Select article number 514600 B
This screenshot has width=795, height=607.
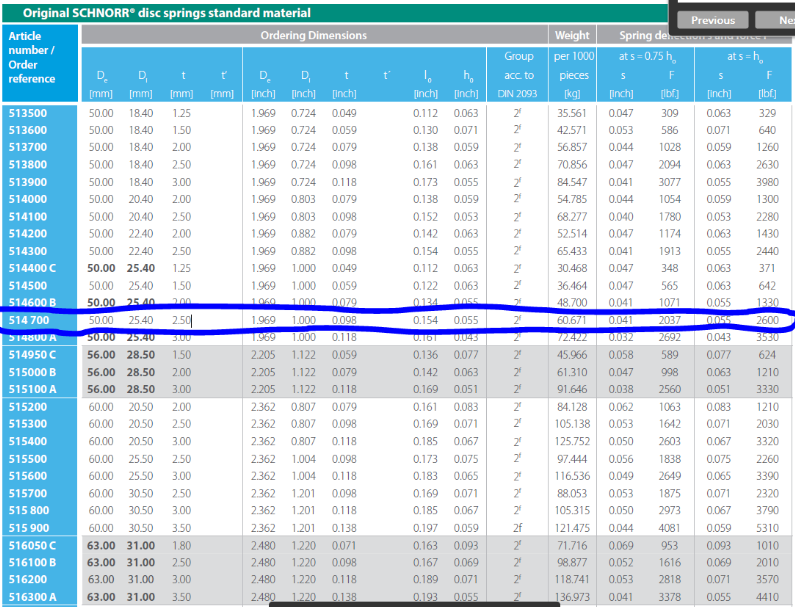32,303
